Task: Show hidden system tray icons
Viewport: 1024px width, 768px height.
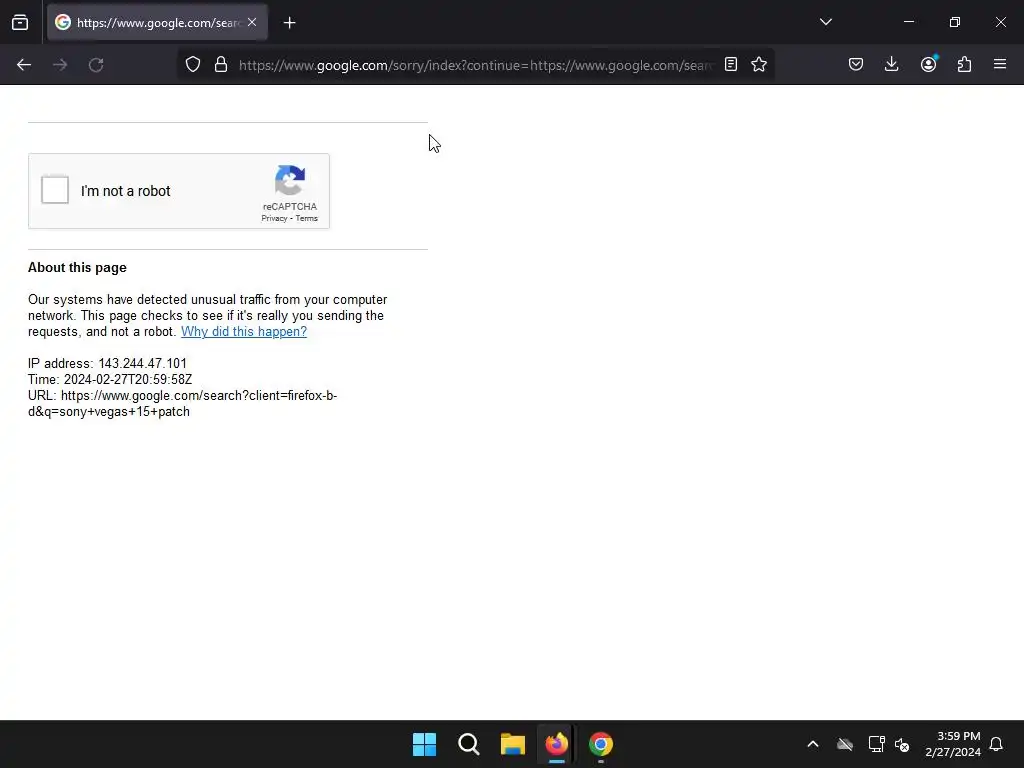Action: pyautogui.click(x=812, y=744)
